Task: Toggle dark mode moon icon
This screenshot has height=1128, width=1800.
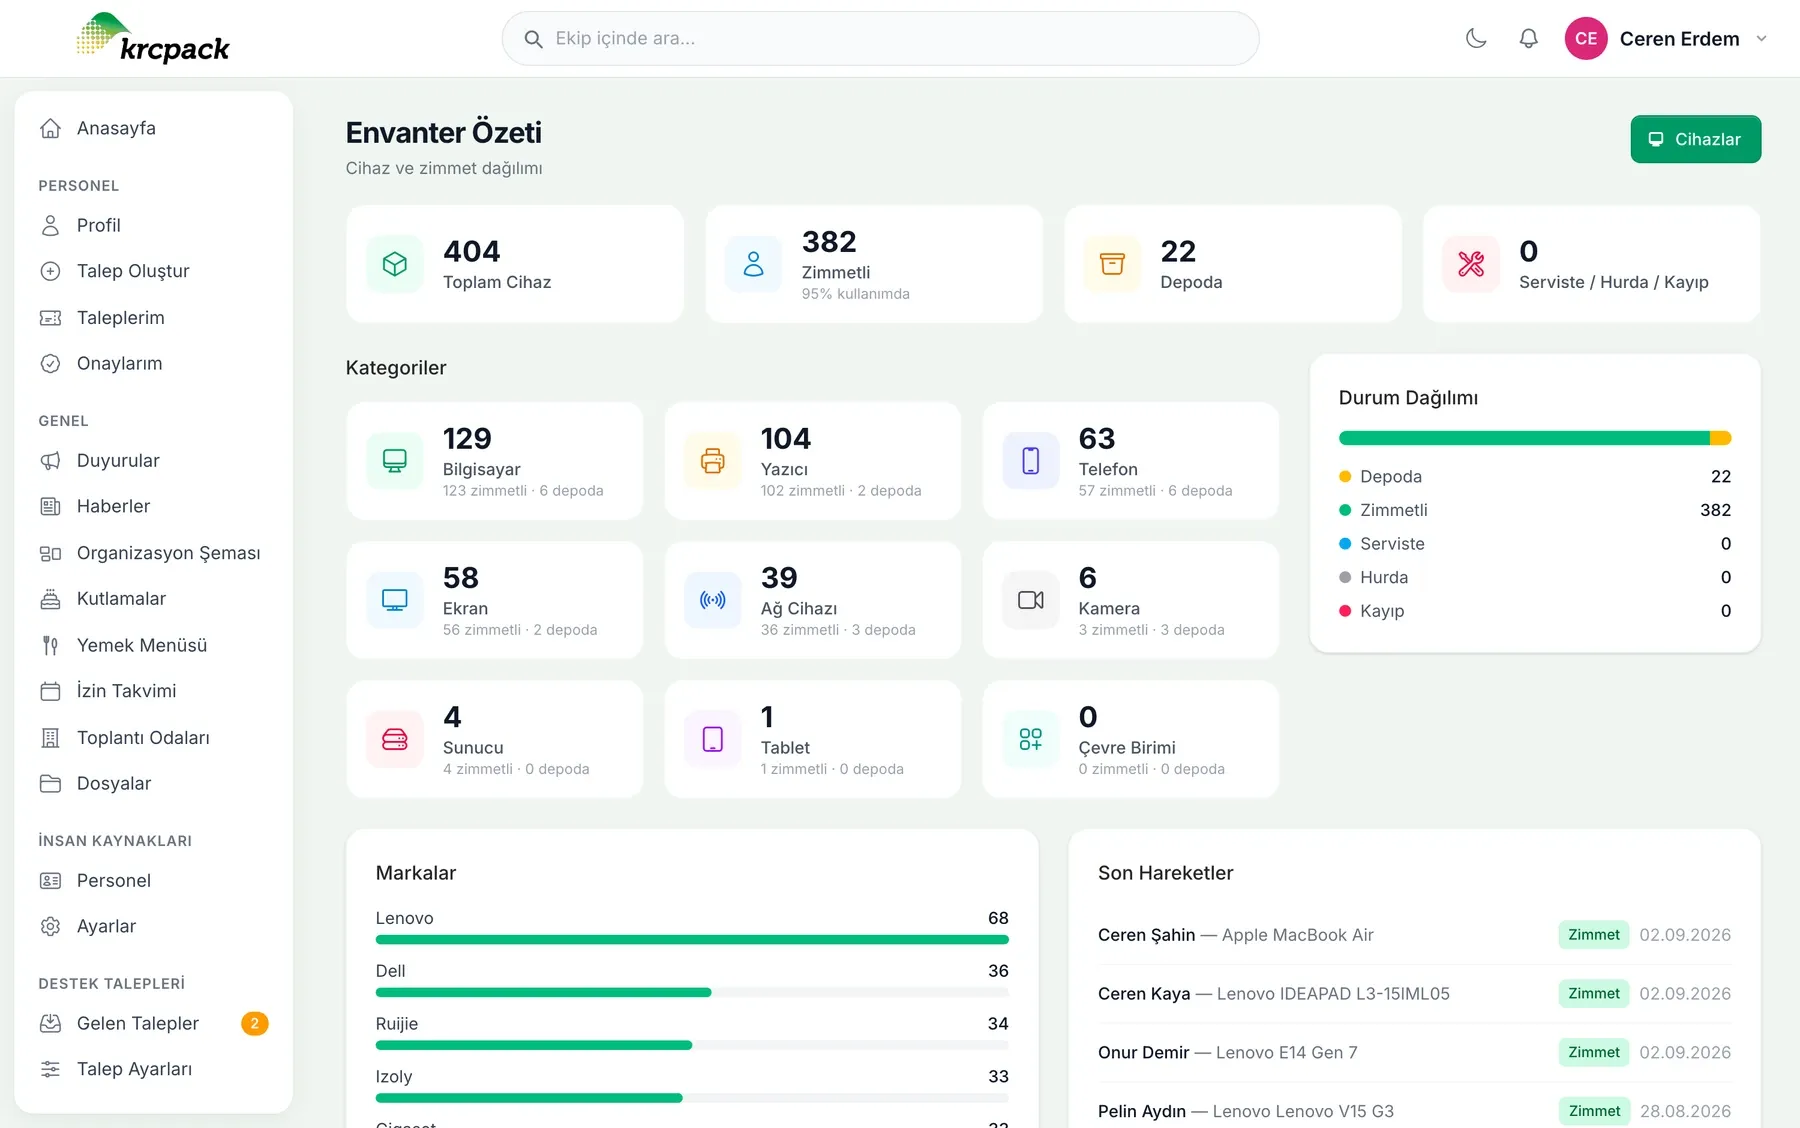Action: [1476, 39]
